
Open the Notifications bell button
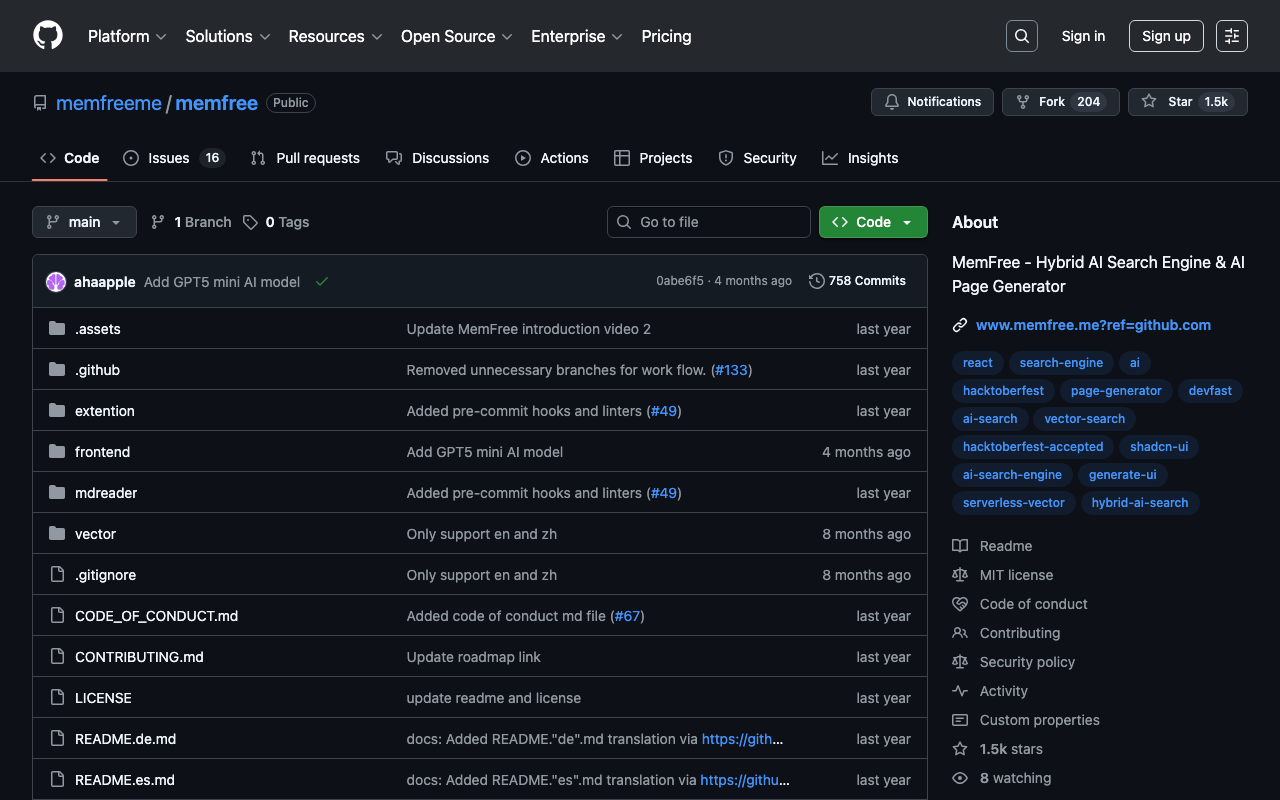[x=932, y=102]
